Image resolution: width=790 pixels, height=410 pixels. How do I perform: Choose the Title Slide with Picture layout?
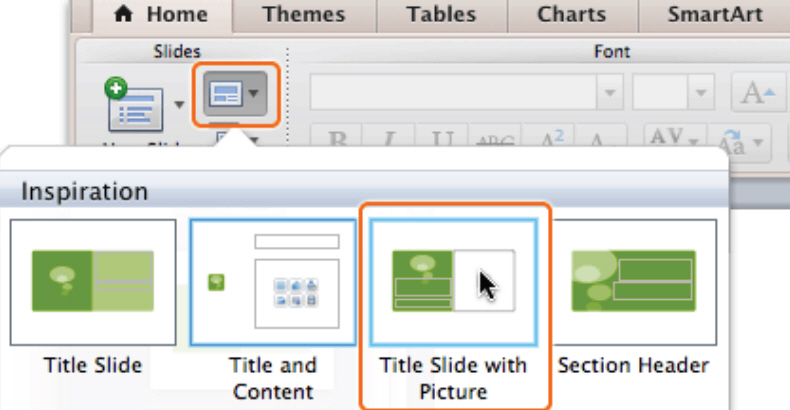point(453,282)
